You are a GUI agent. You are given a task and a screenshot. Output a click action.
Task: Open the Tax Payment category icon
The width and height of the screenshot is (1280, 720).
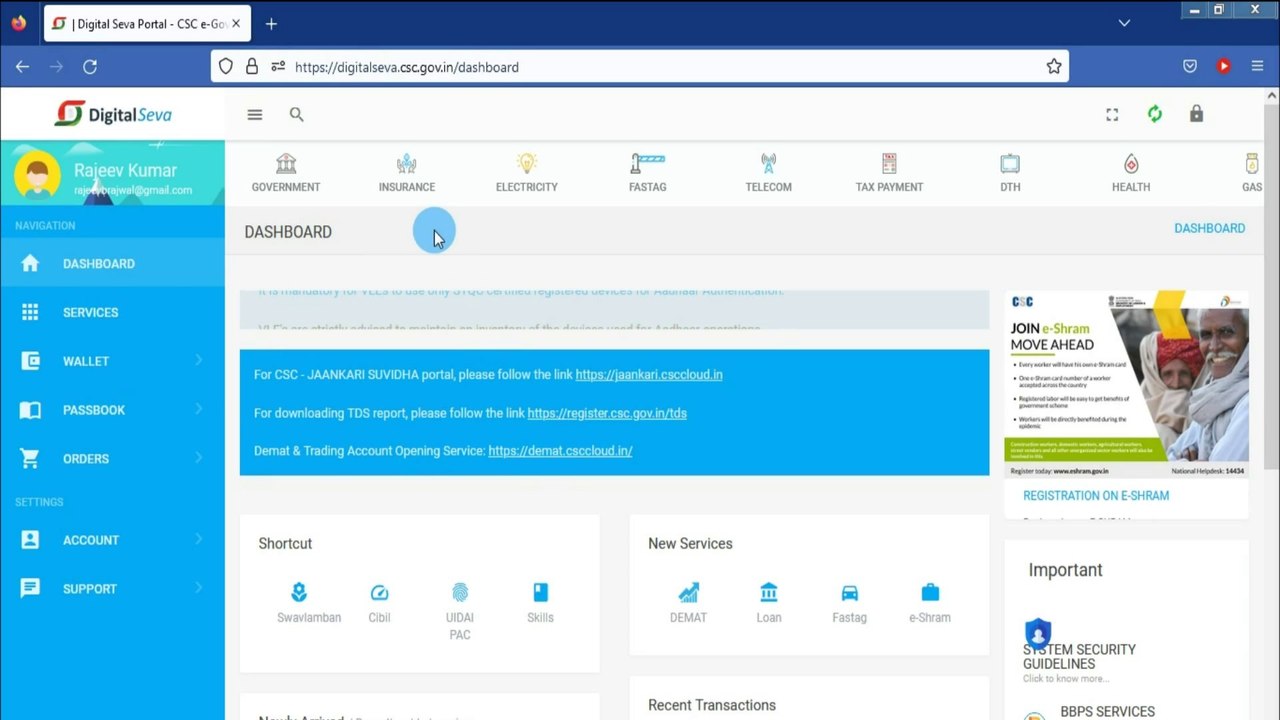[x=889, y=164]
